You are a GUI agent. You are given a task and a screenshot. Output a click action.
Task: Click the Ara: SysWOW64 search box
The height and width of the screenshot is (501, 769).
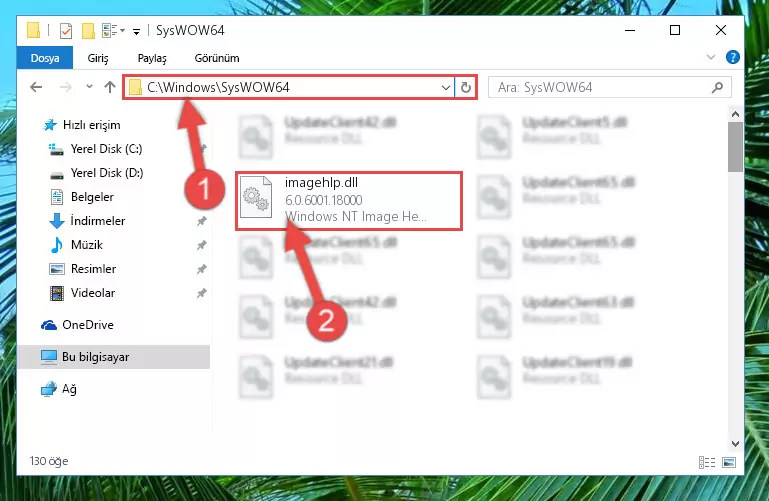tap(610, 87)
